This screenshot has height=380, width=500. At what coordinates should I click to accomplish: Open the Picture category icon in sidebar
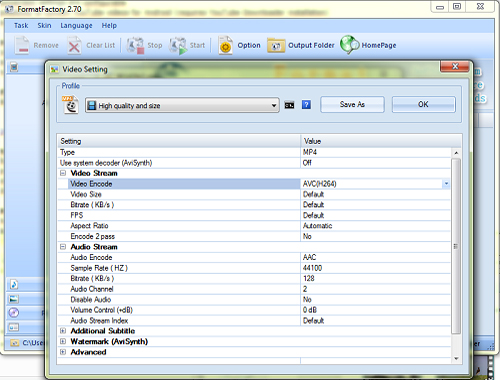tap(14, 299)
